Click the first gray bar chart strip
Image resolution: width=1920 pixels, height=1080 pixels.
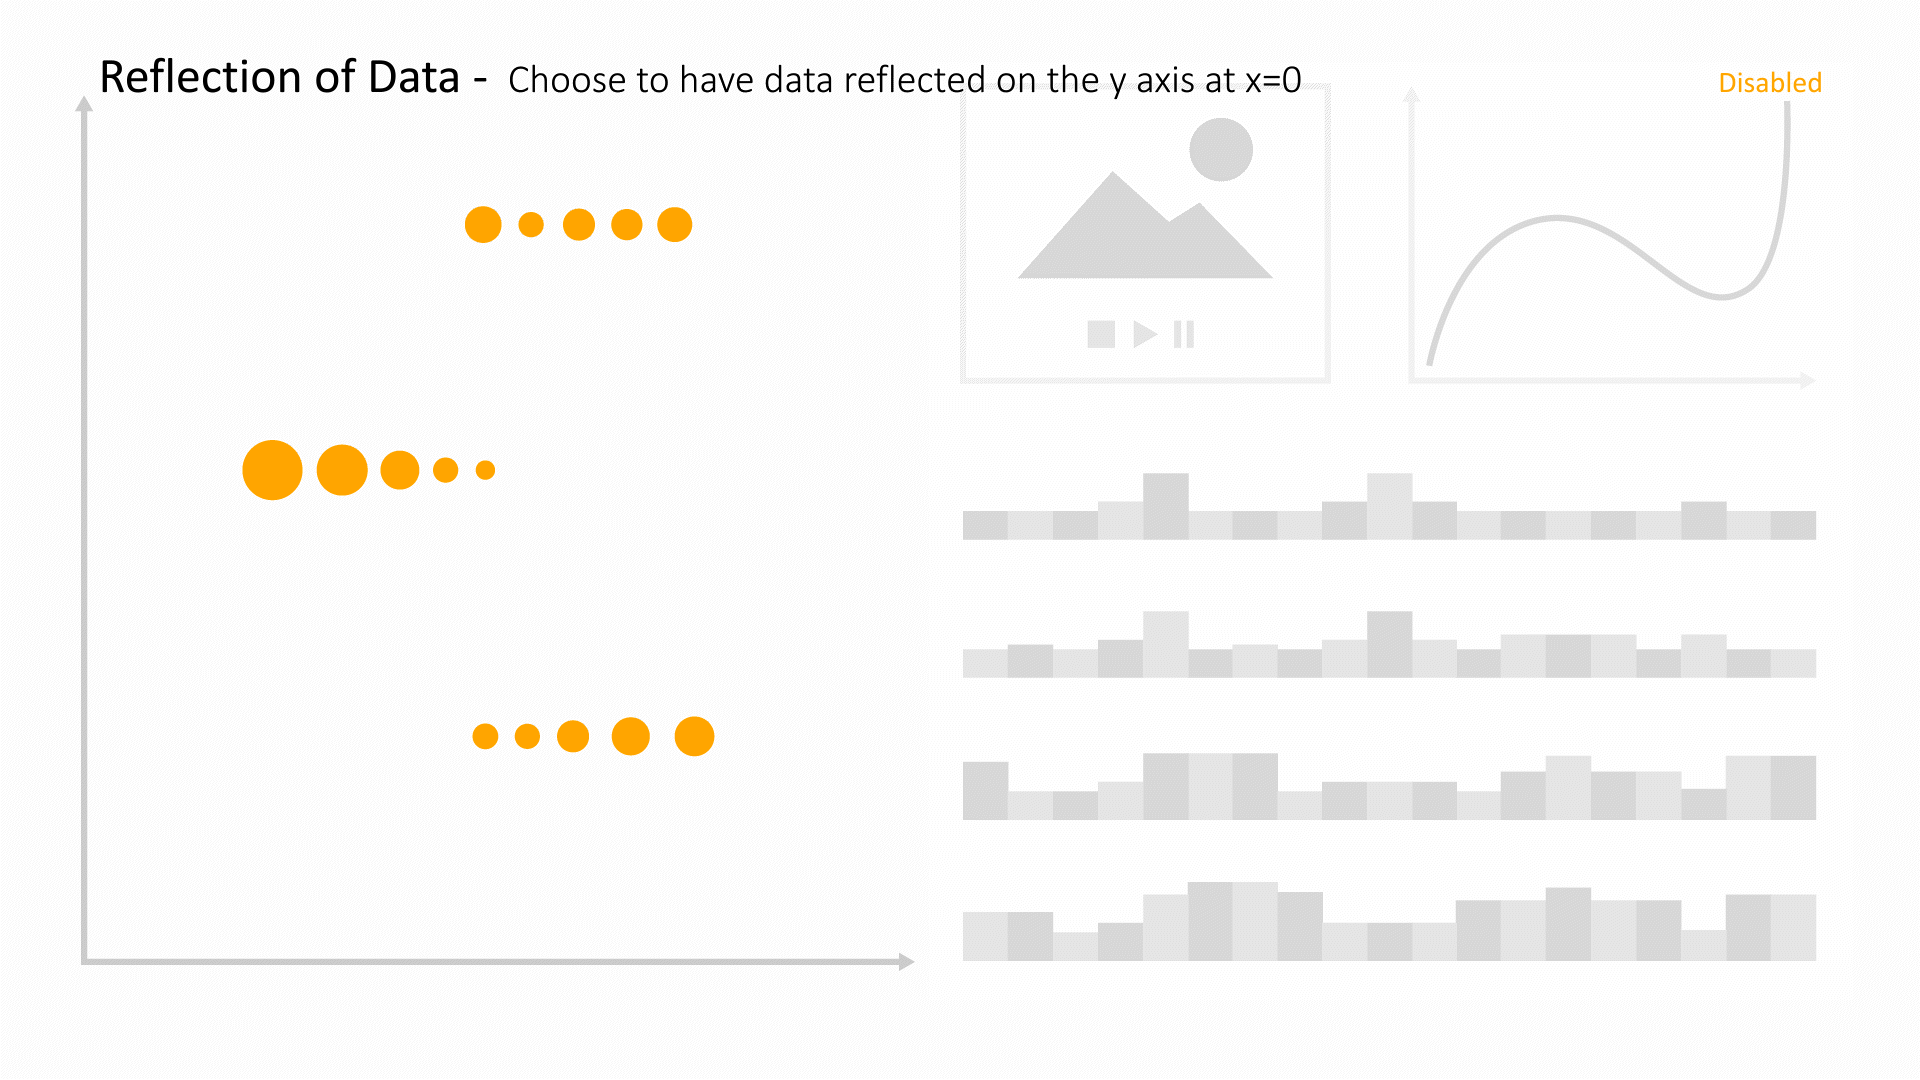tap(1389, 506)
